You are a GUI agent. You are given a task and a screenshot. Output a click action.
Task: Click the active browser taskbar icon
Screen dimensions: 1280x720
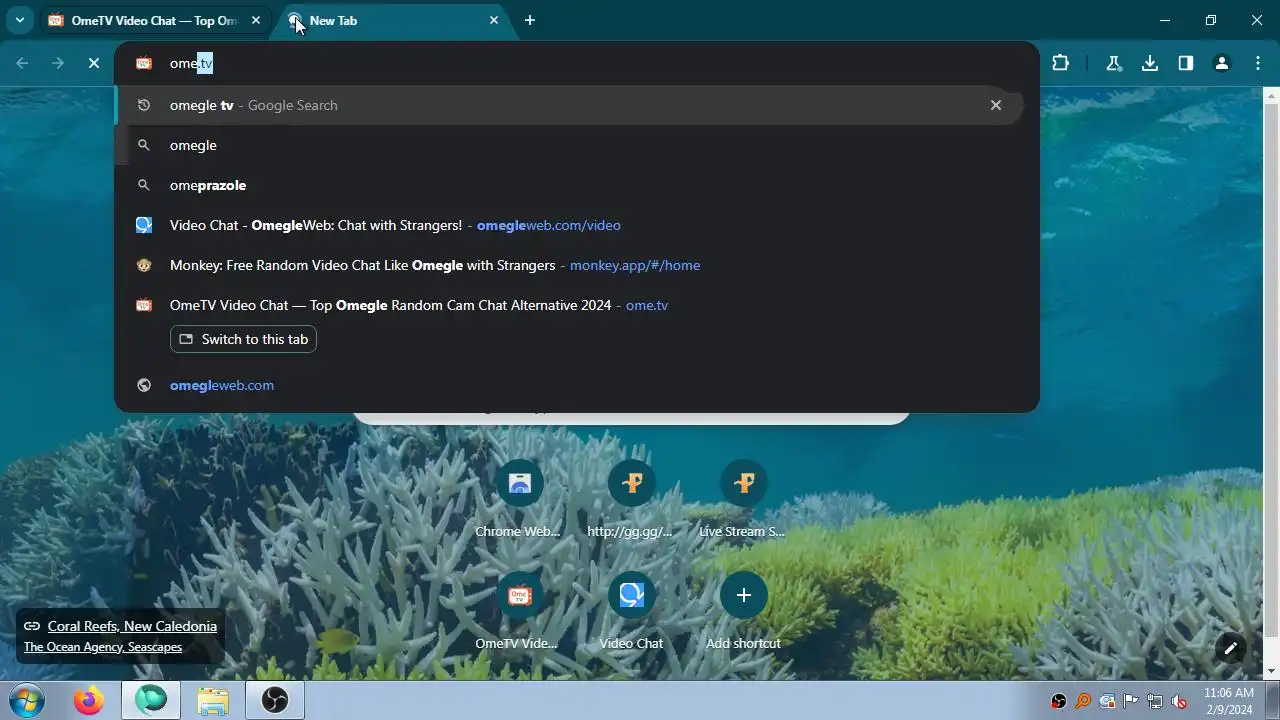(151, 701)
